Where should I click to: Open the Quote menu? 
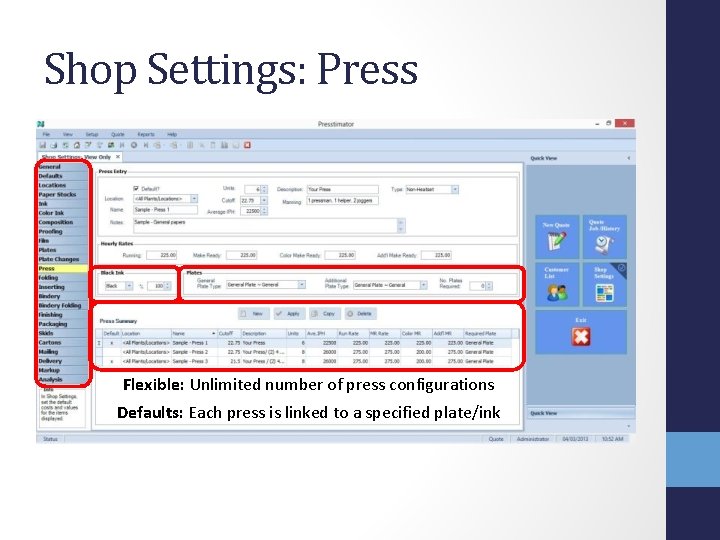coord(118,135)
